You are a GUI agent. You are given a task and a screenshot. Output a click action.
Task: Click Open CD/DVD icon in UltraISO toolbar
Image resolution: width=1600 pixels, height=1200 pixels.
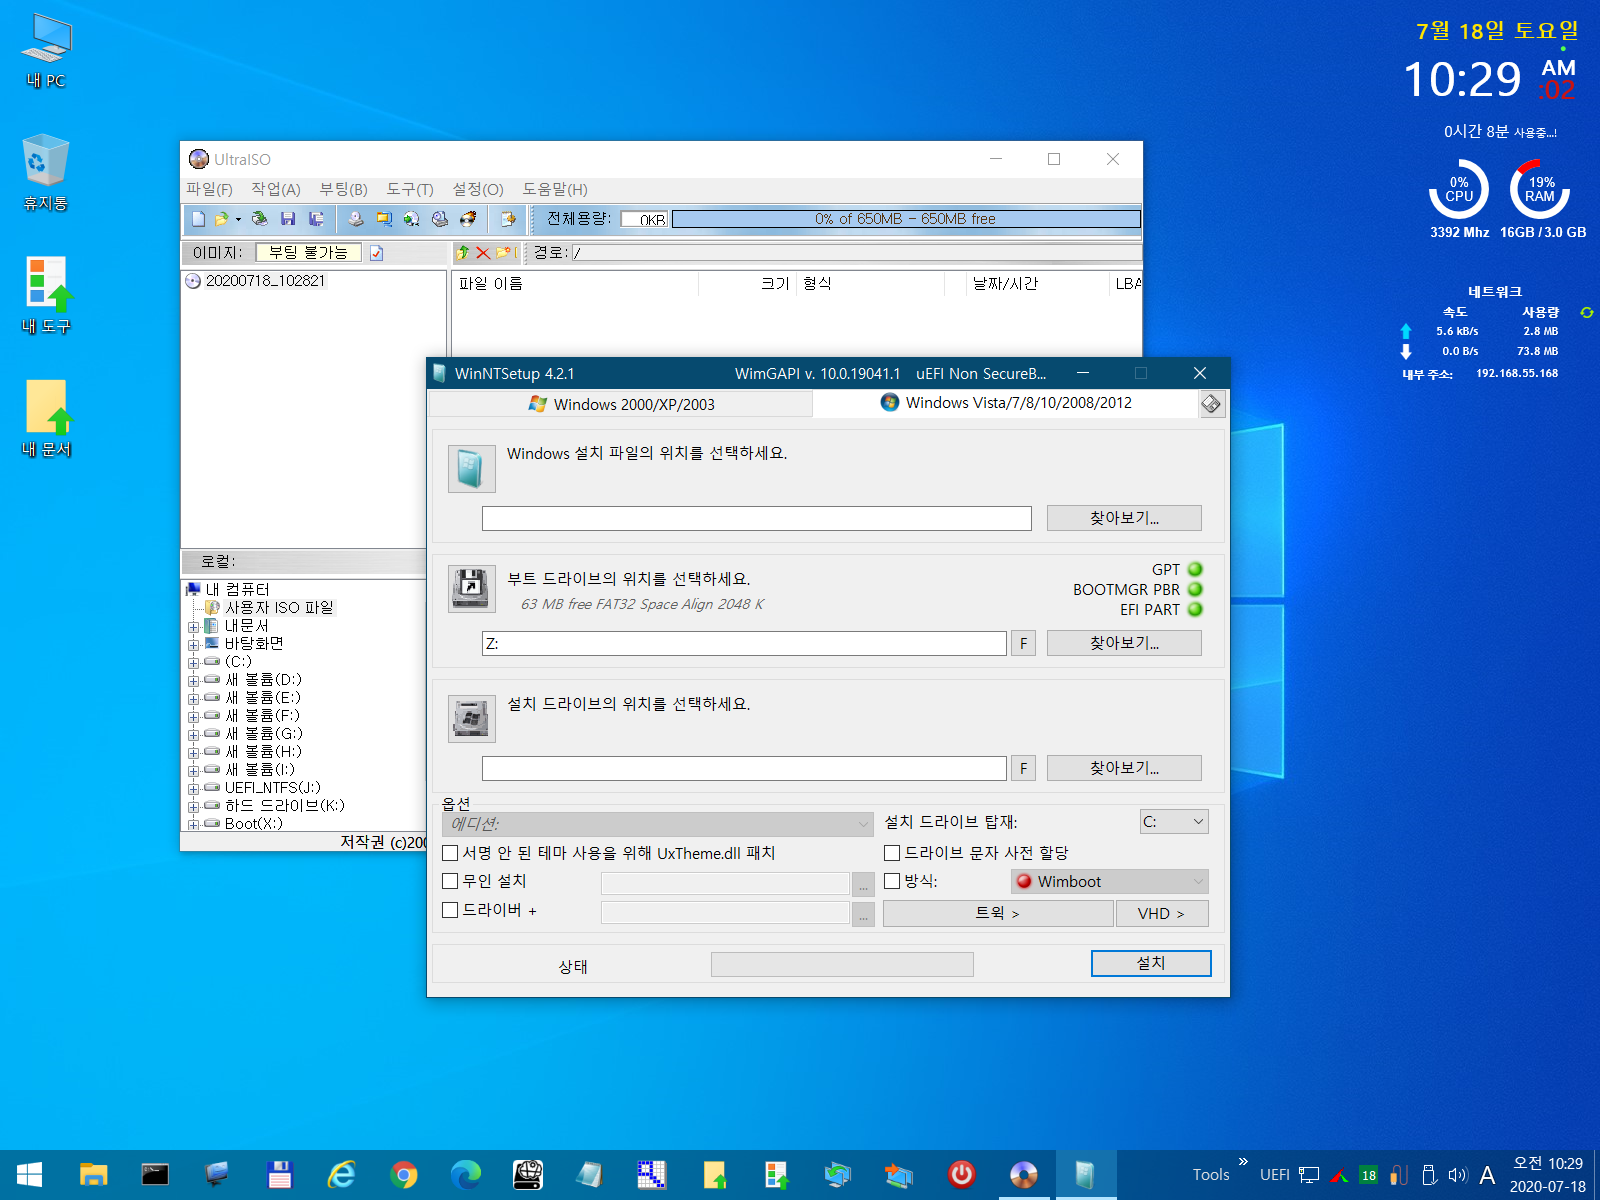coord(260,219)
